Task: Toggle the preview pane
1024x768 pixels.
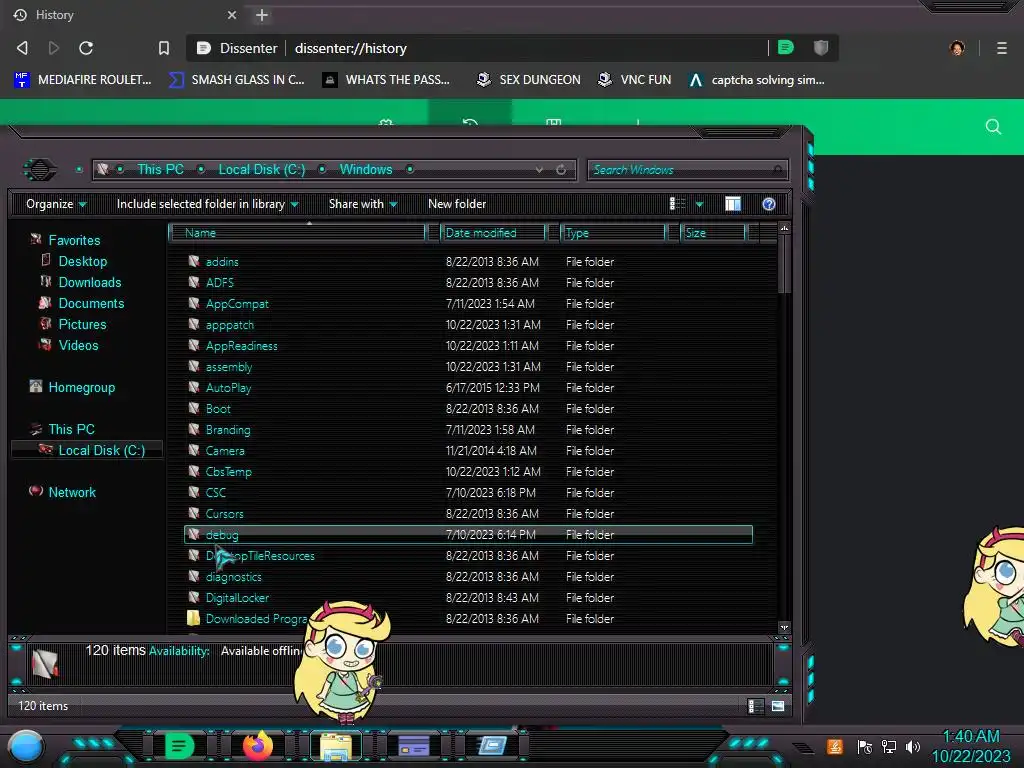Action: click(x=733, y=204)
